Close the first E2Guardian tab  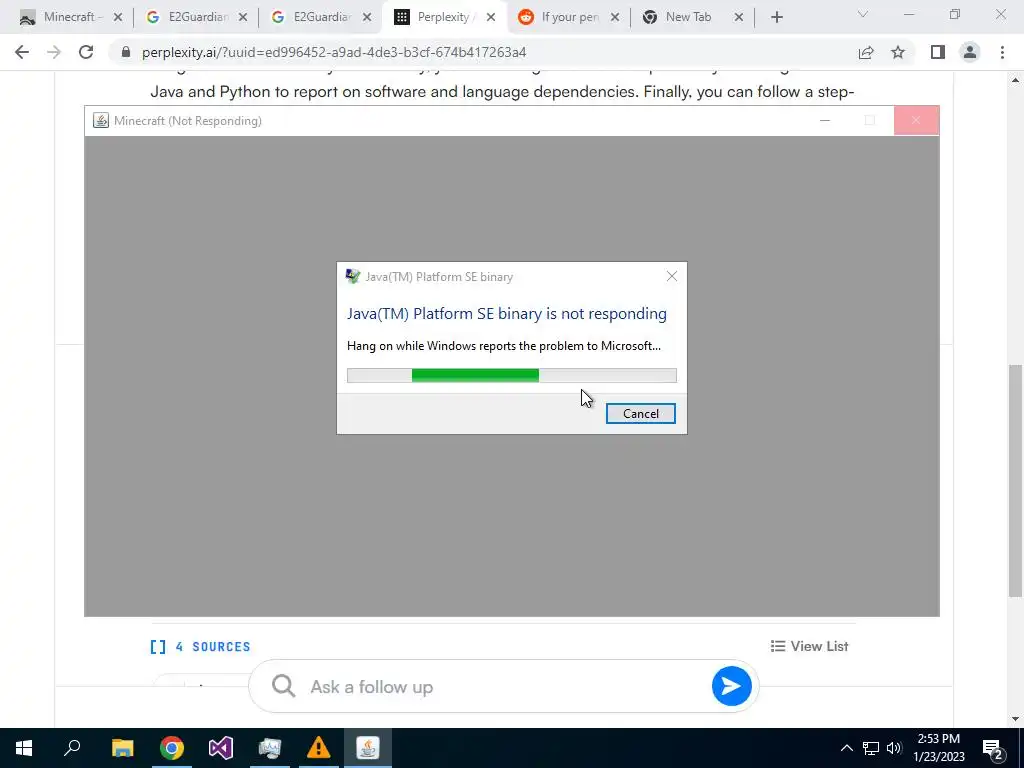point(243,18)
